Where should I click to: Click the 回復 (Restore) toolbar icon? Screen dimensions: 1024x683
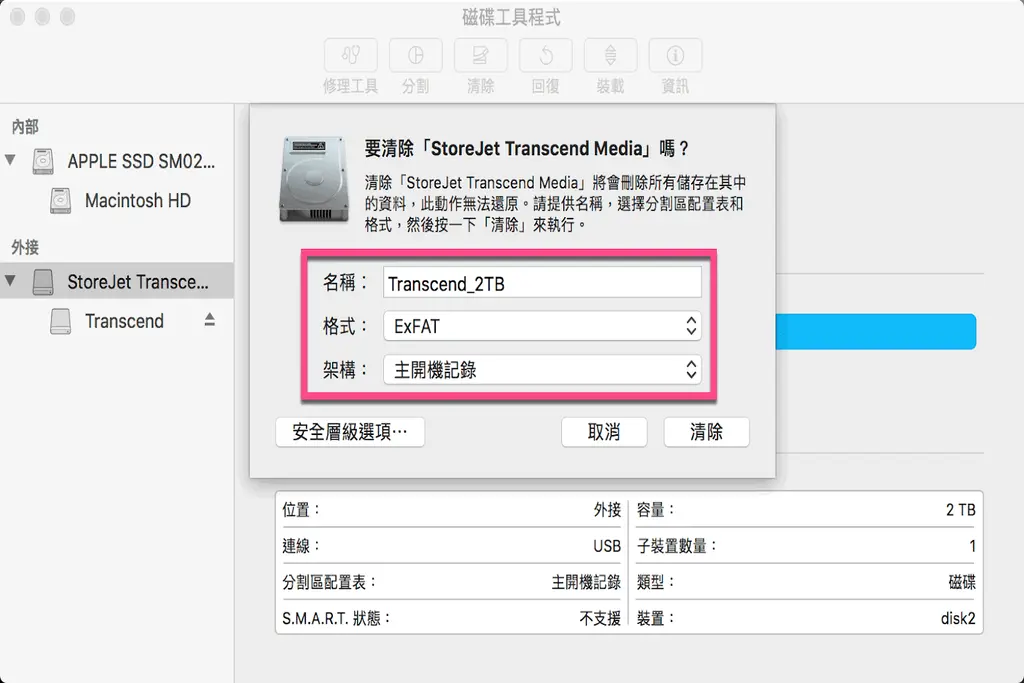(545, 55)
